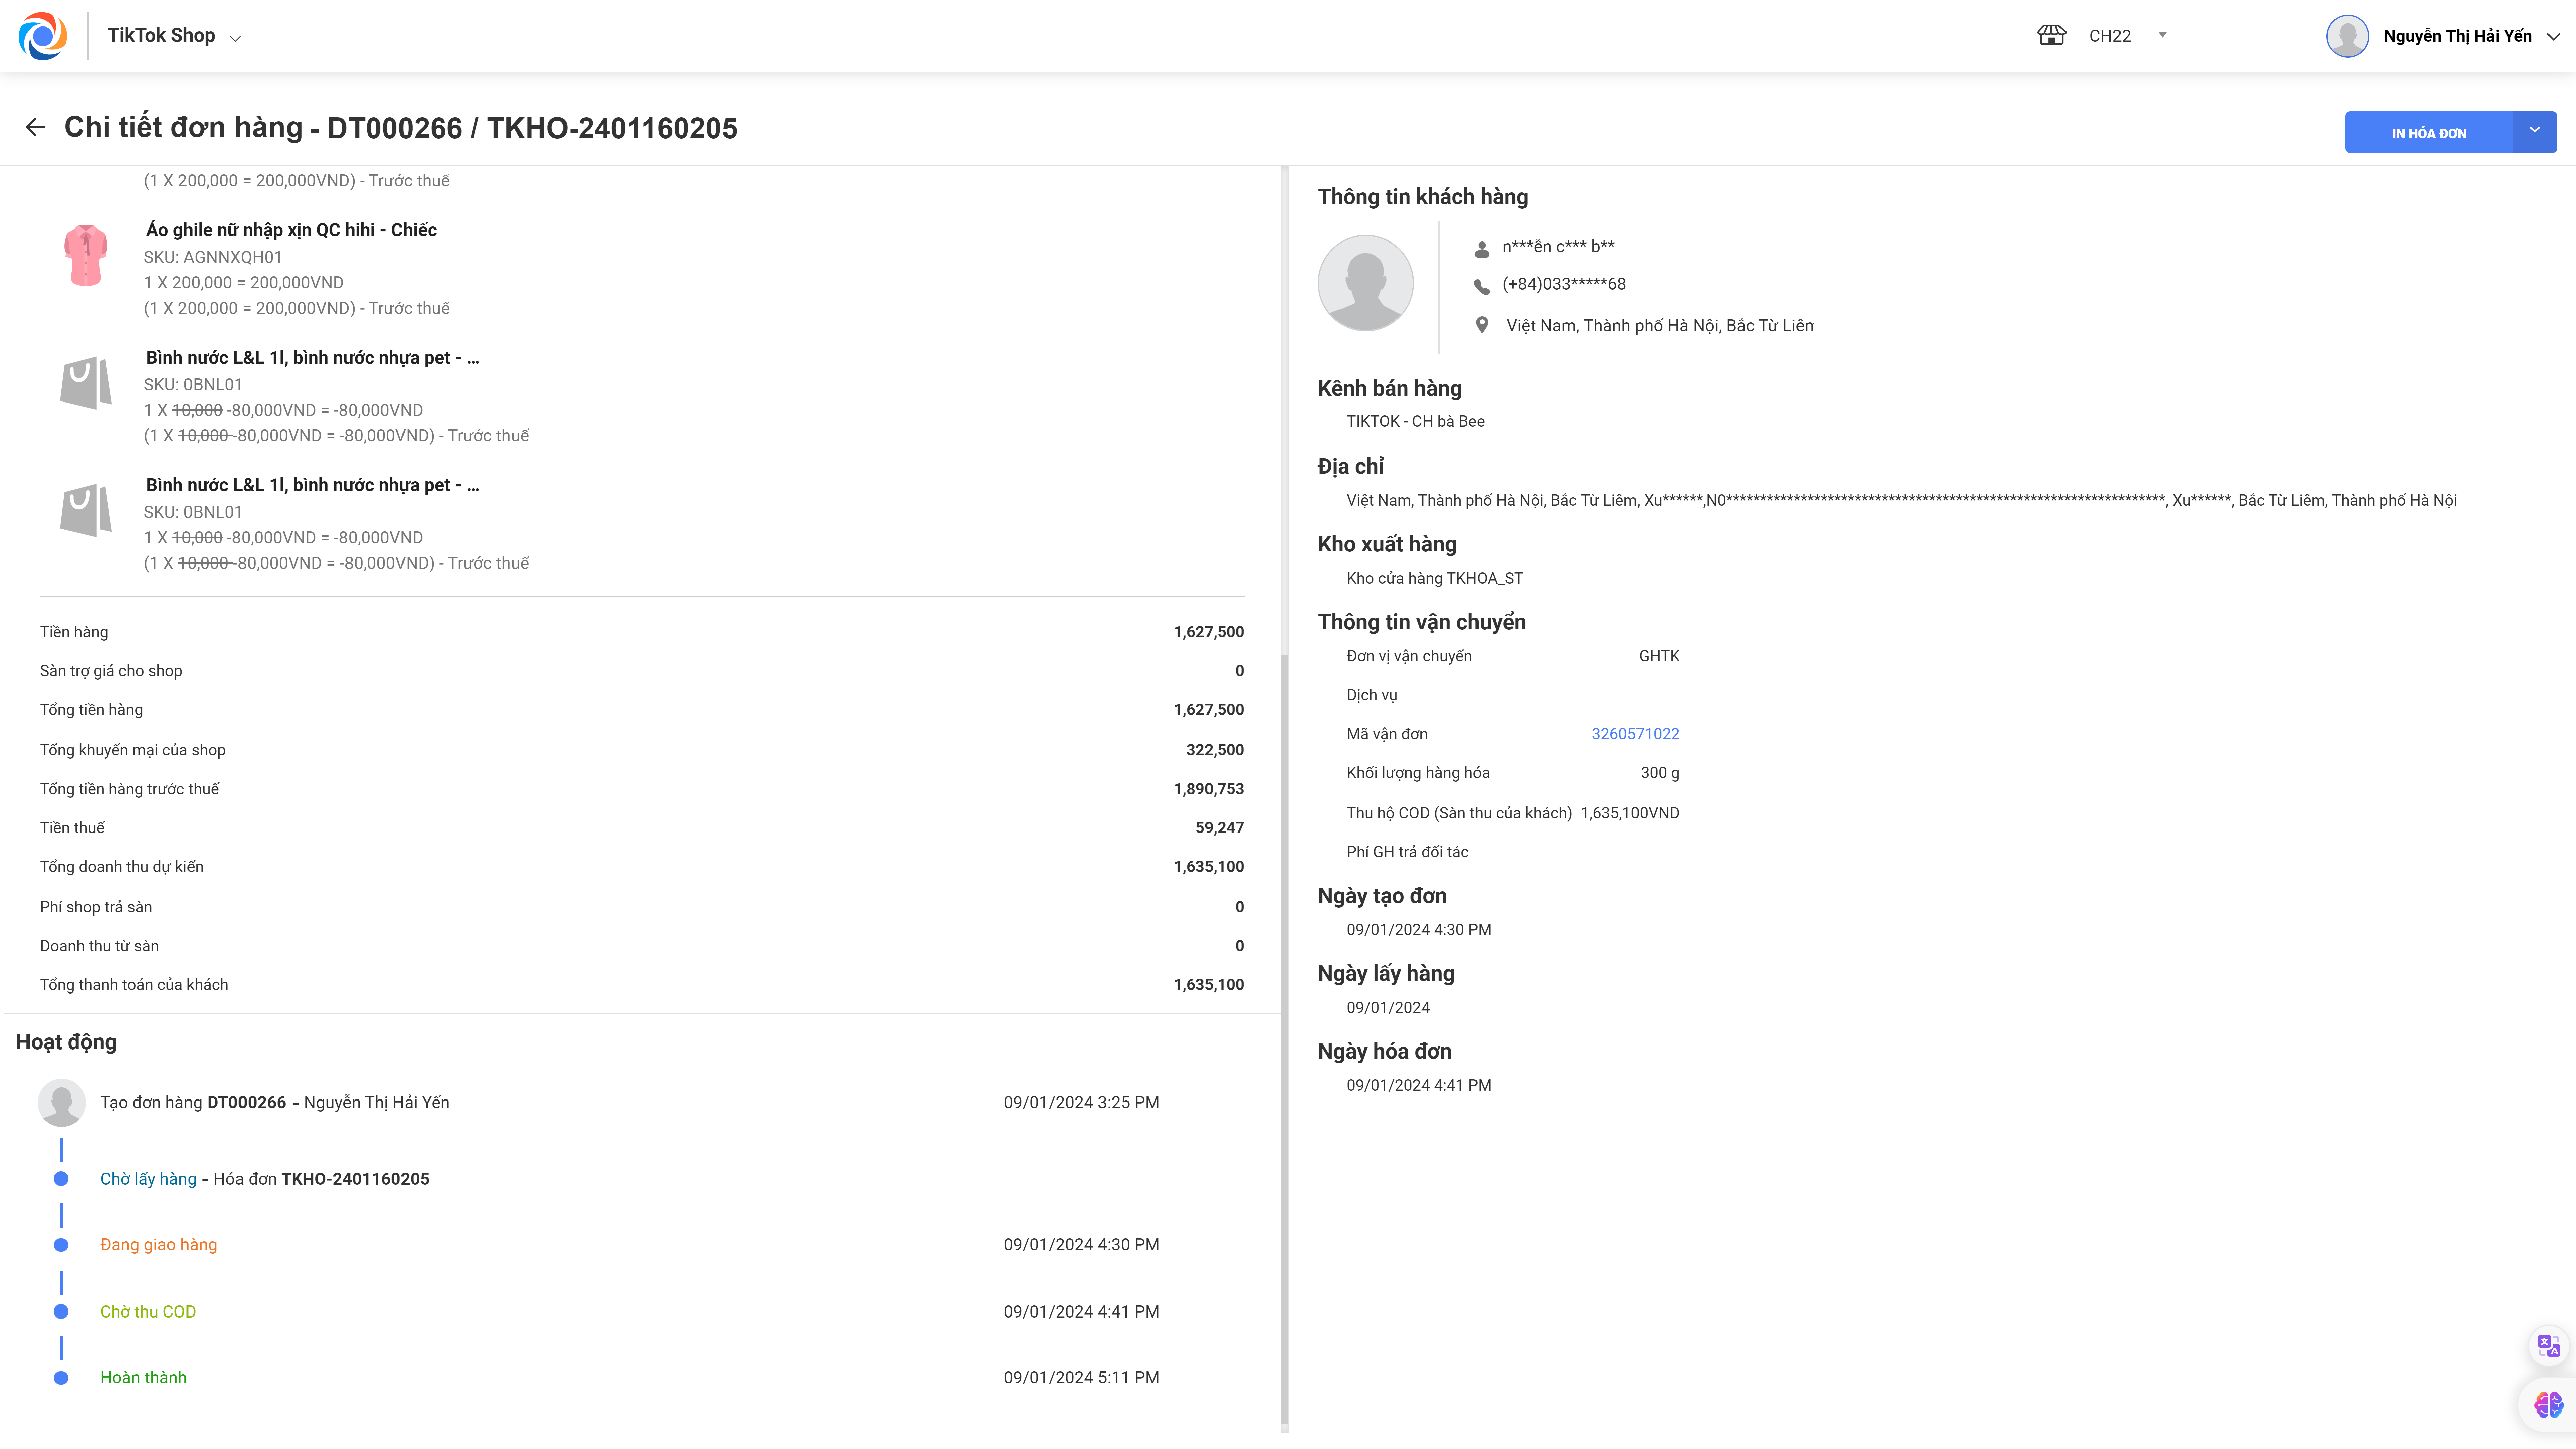This screenshot has height=1449, width=2576.
Task: Click first Bình nước L&L product thumbnail
Action: (86, 383)
